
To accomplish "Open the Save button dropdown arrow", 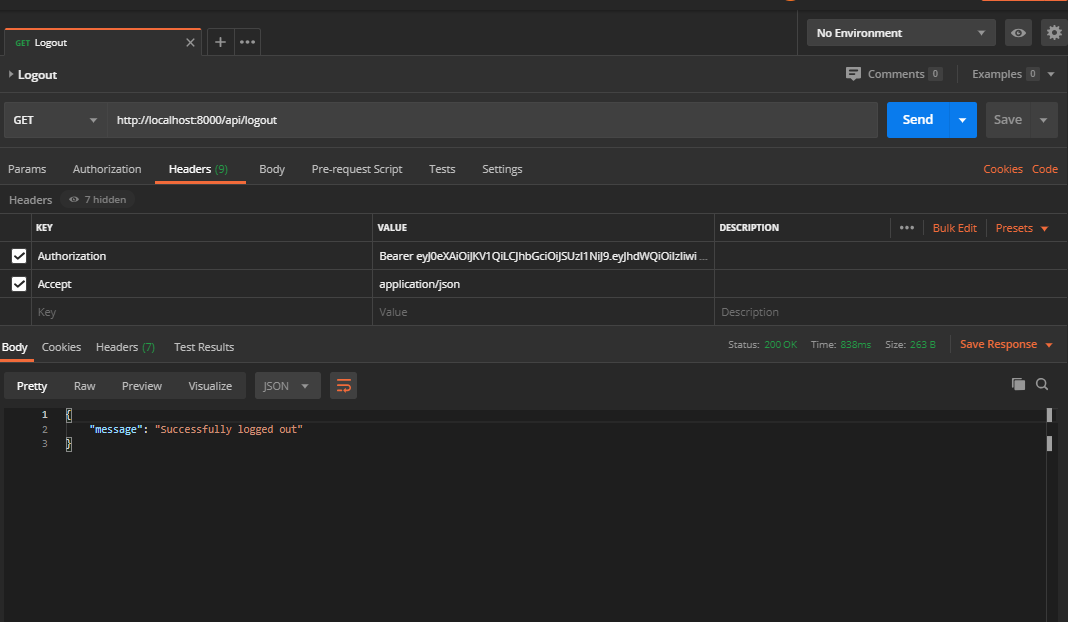I will point(1043,120).
